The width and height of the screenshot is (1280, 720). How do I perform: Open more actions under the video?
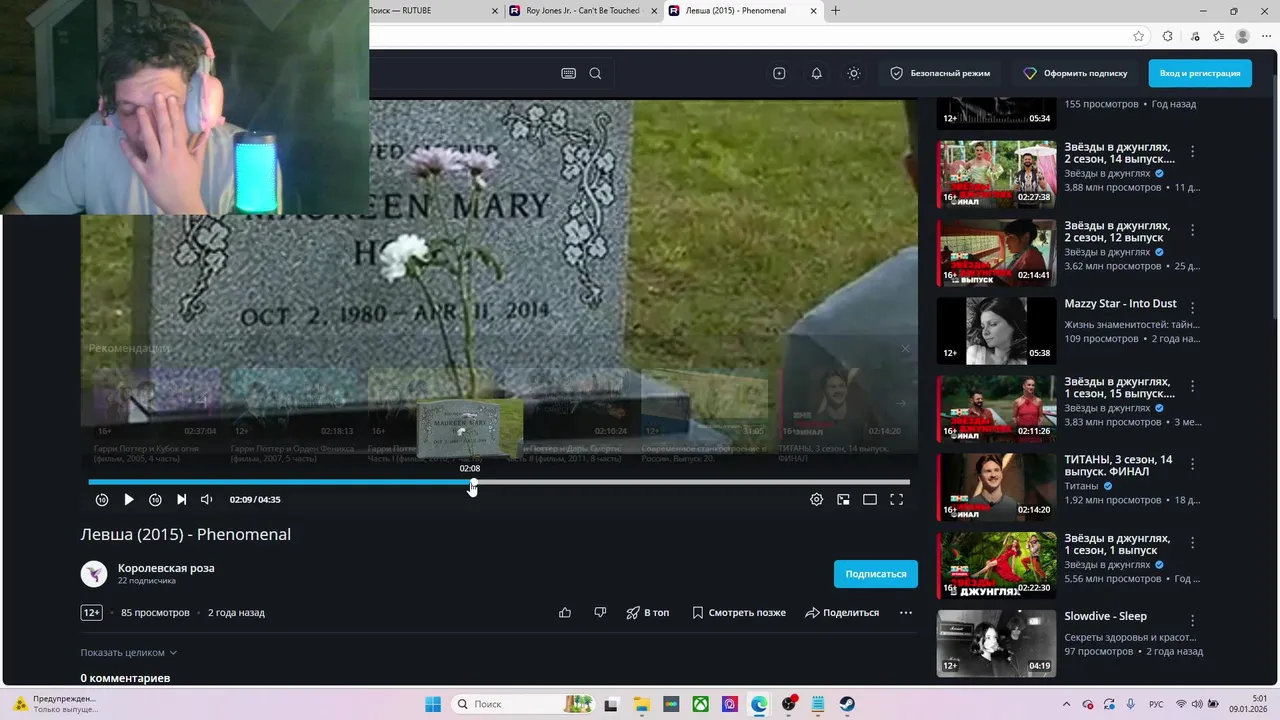(906, 612)
